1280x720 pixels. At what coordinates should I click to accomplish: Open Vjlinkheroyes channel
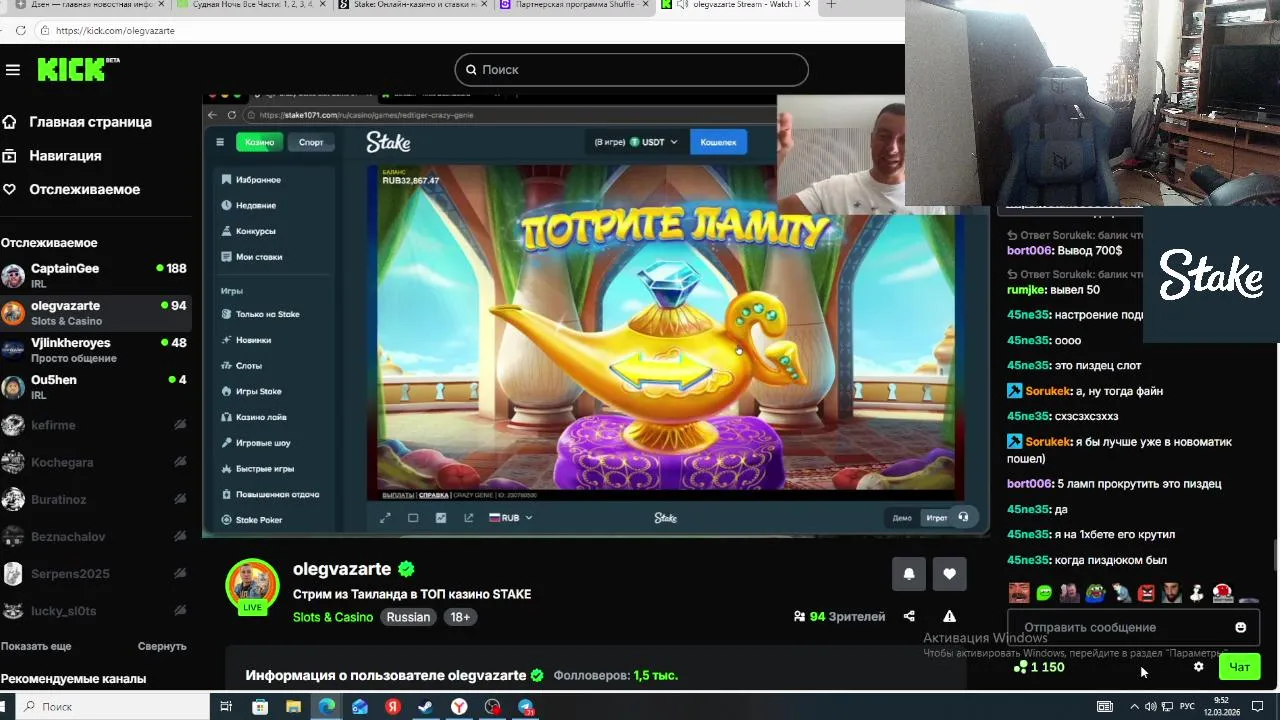96,349
